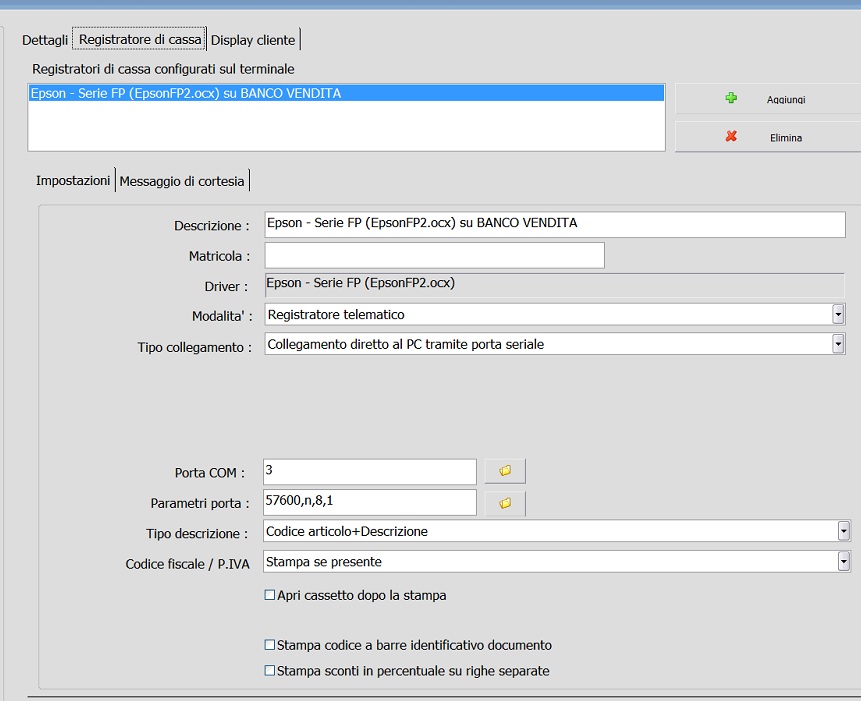
Task: Open folder browse icon beside Parametri porta
Action: (505, 503)
